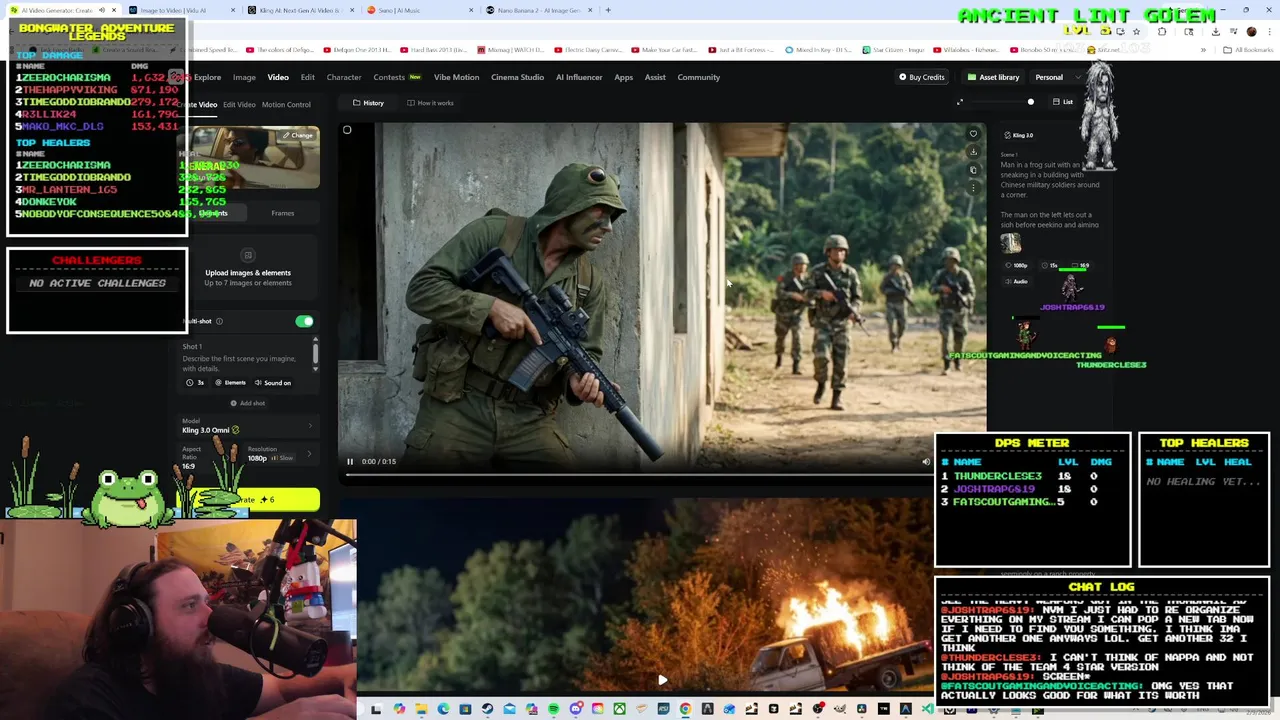The height and width of the screenshot is (720, 1280).
Task: Select the video with the circle checkbox
Action: (x=347, y=130)
